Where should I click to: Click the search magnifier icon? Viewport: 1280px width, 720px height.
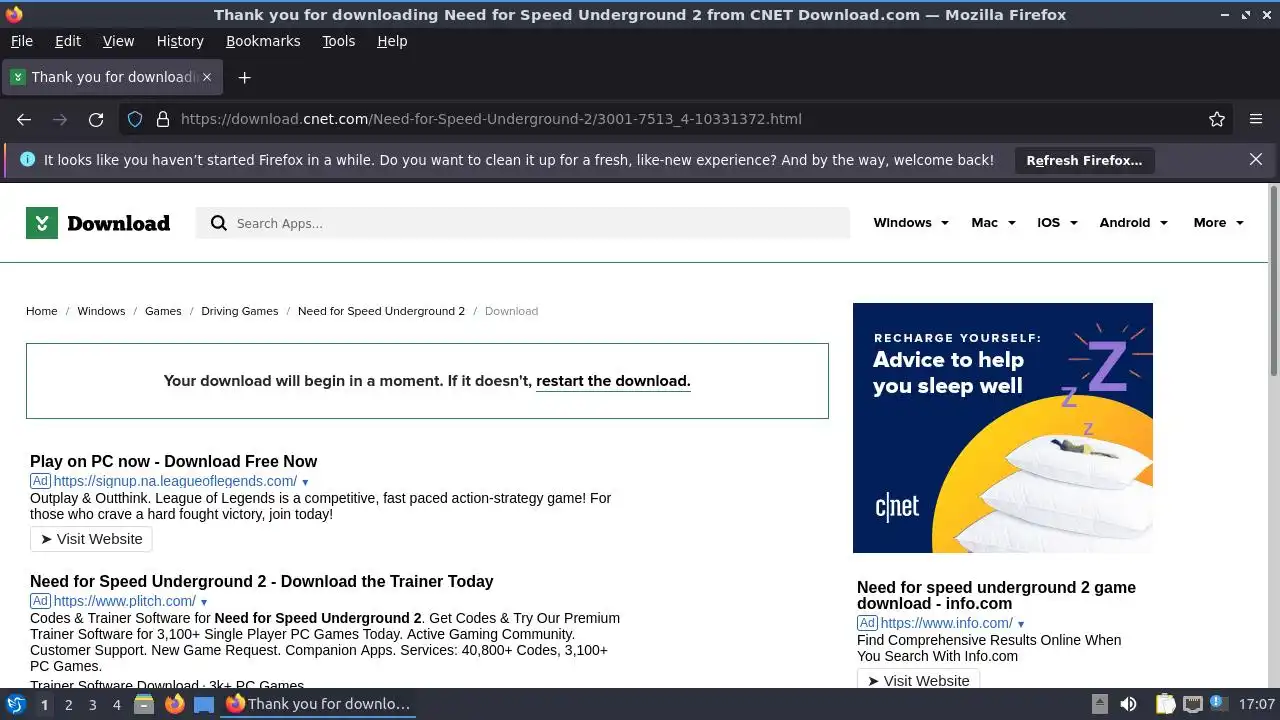click(x=219, y=223)
